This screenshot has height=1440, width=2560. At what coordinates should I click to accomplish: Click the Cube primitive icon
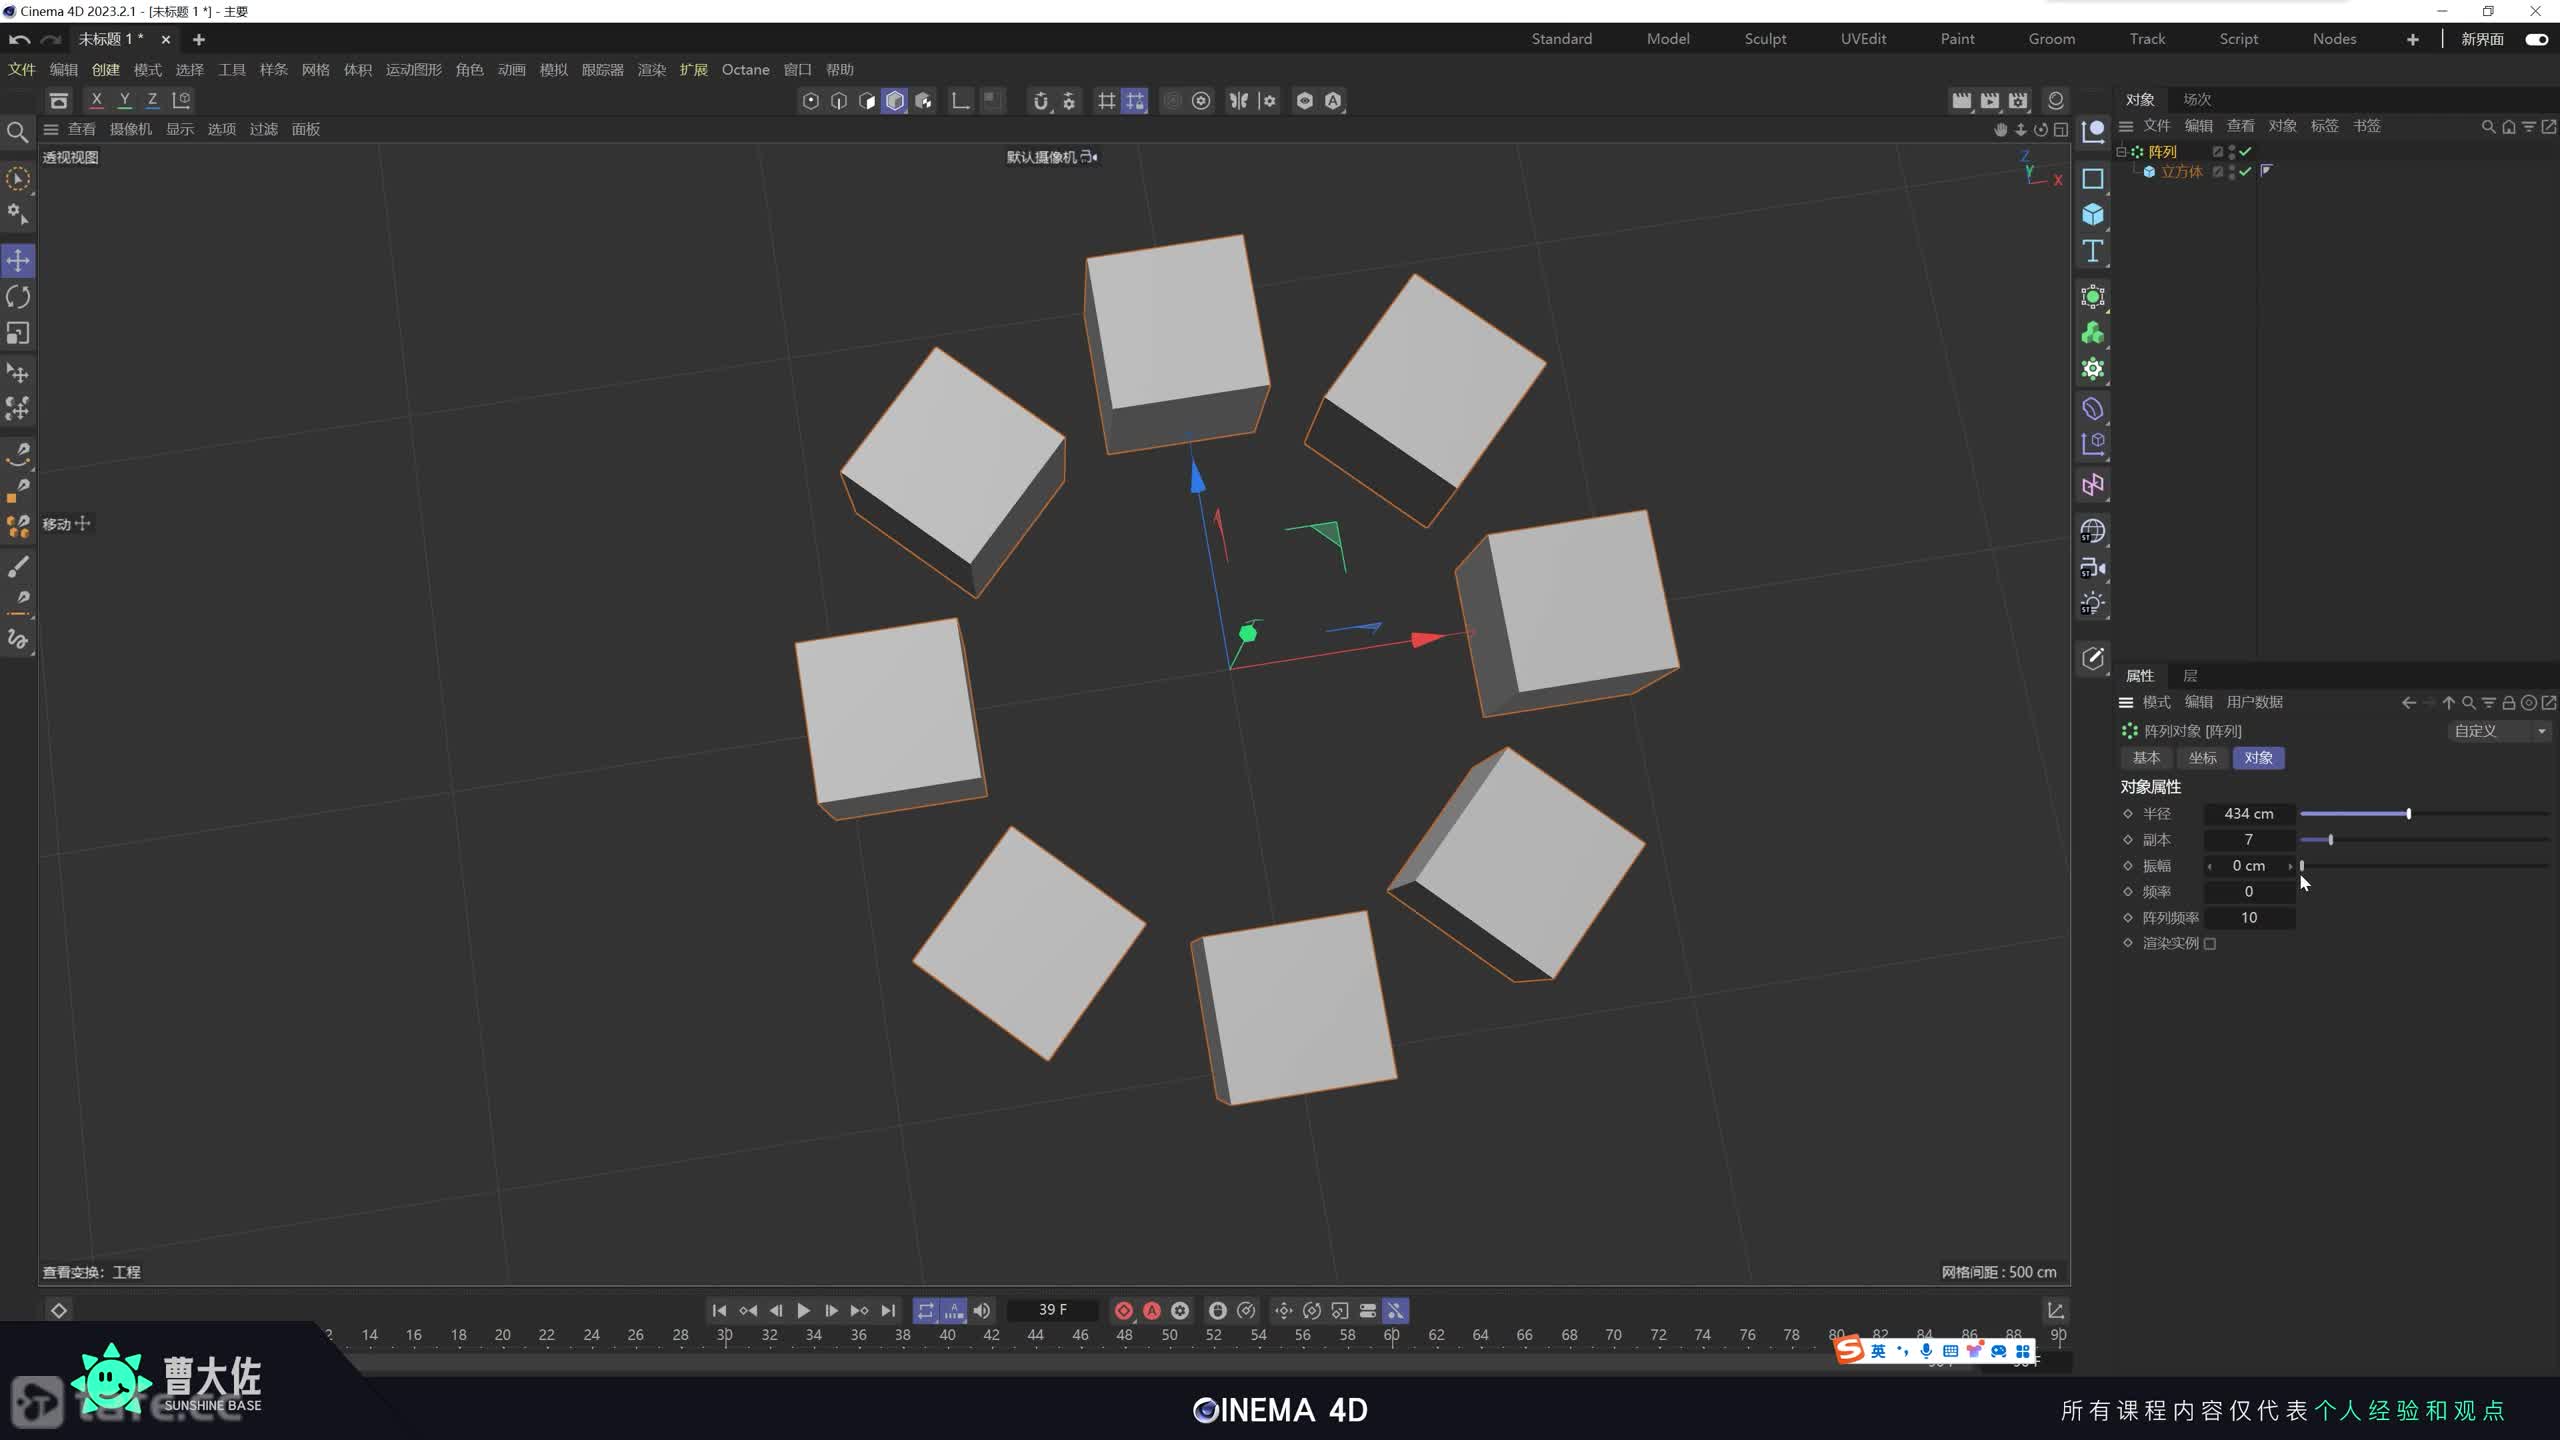[x=2092, y=215]
